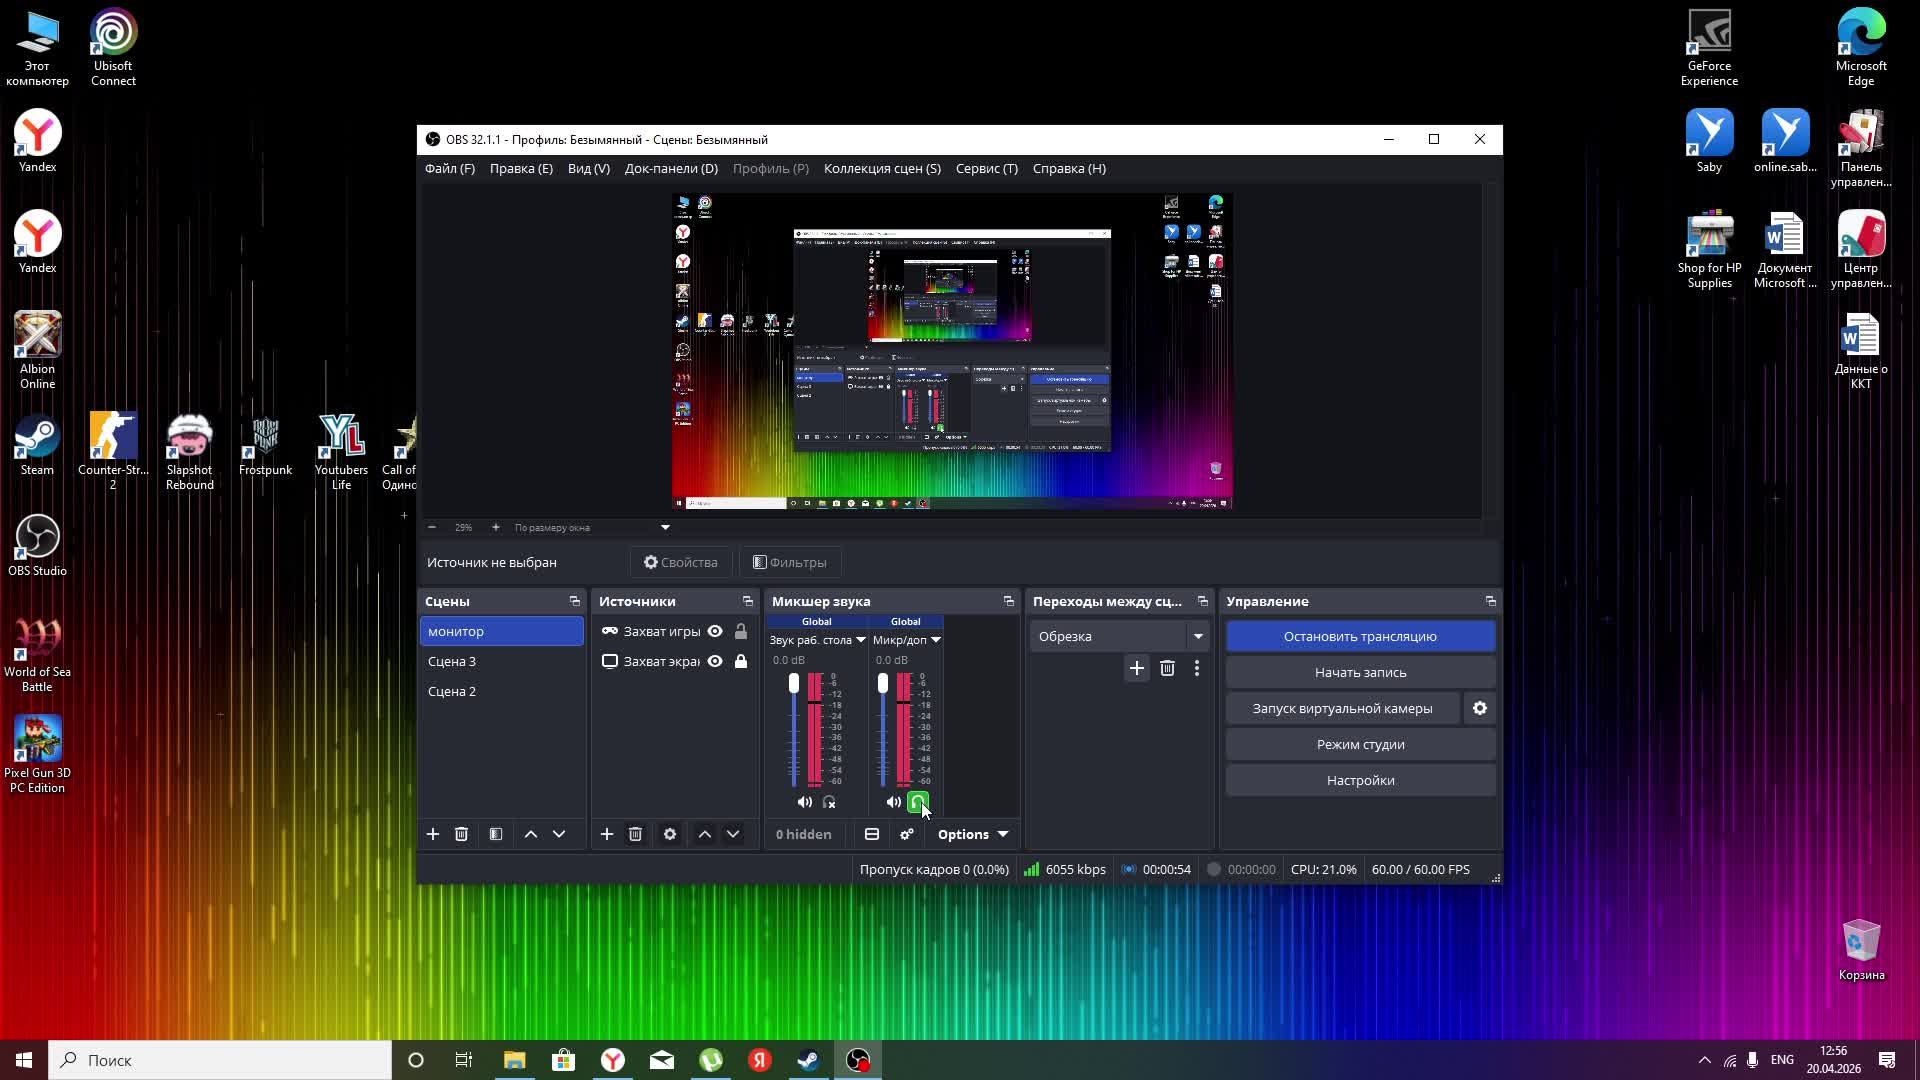Viewport: 1920px width, 1080px height.
Task: Unlock the Захват экрана source
Action: coord(741,661)
